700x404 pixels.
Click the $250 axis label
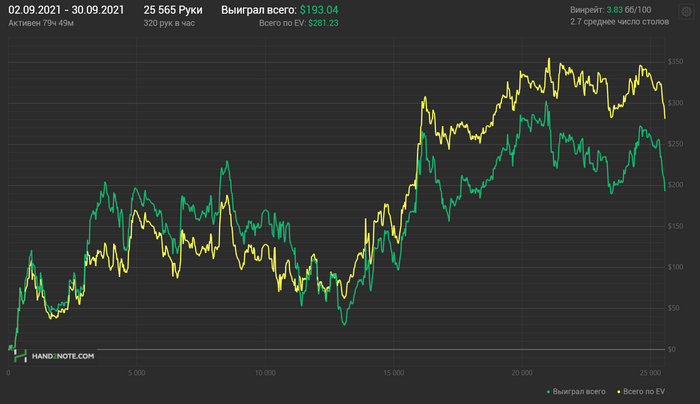[x=675, y=144]
